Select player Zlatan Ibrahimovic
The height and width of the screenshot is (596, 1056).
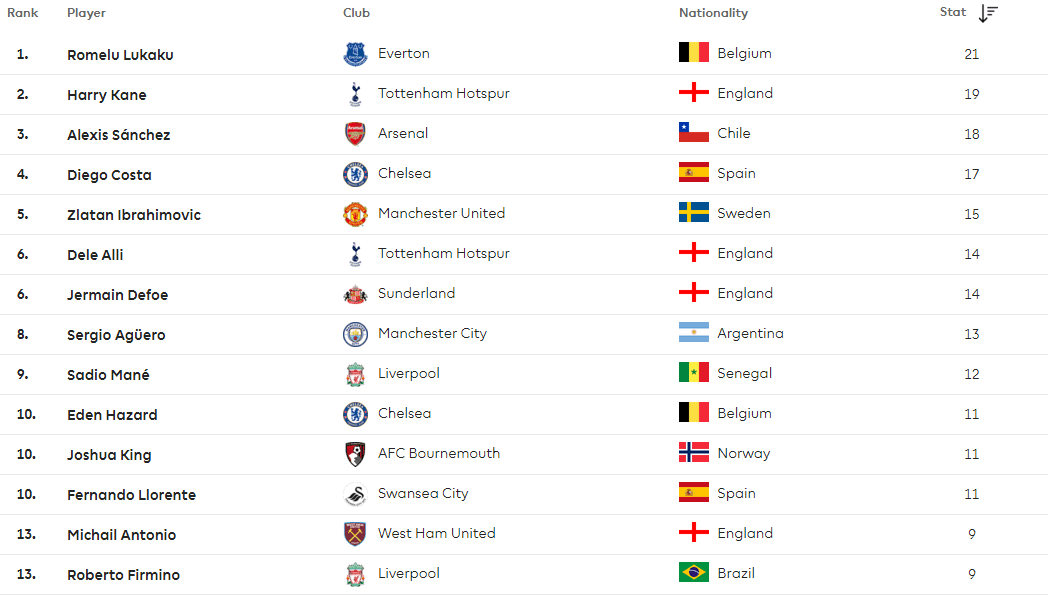pos(133,215)
